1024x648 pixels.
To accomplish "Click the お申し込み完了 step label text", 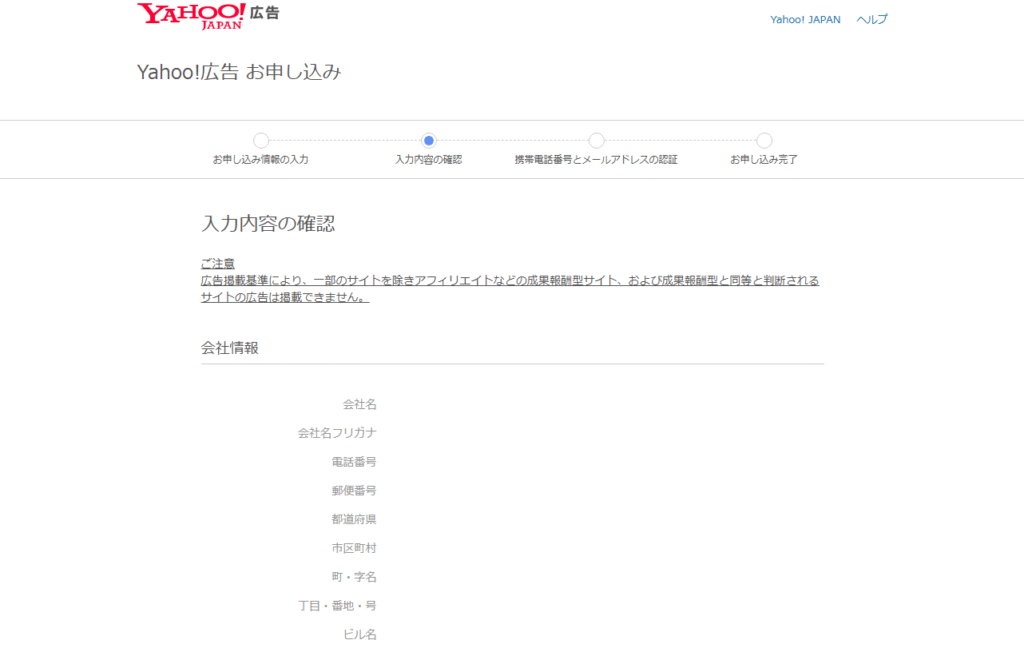I will coord(765,160).
